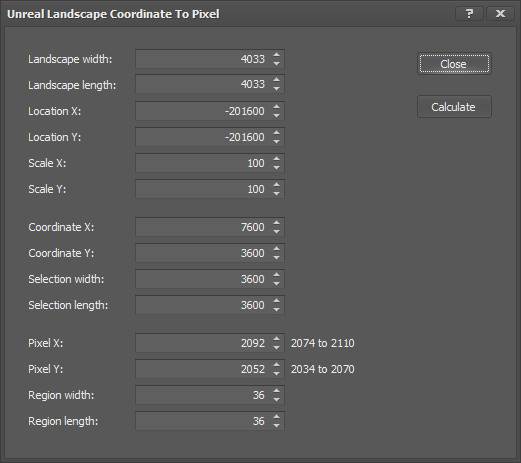
Task: Decrease Pixel Y with down arrow
Action: [x=276, y=373]
